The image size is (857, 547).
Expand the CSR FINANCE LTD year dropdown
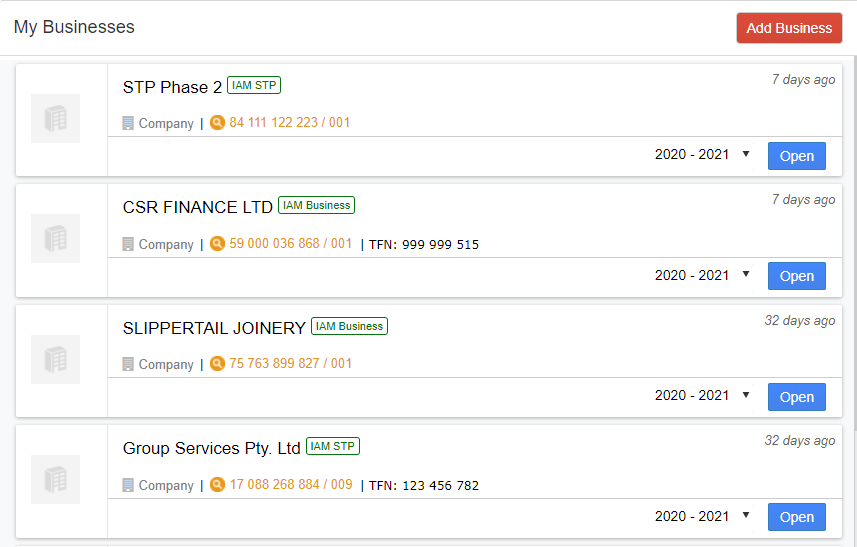tap(702, 275)
